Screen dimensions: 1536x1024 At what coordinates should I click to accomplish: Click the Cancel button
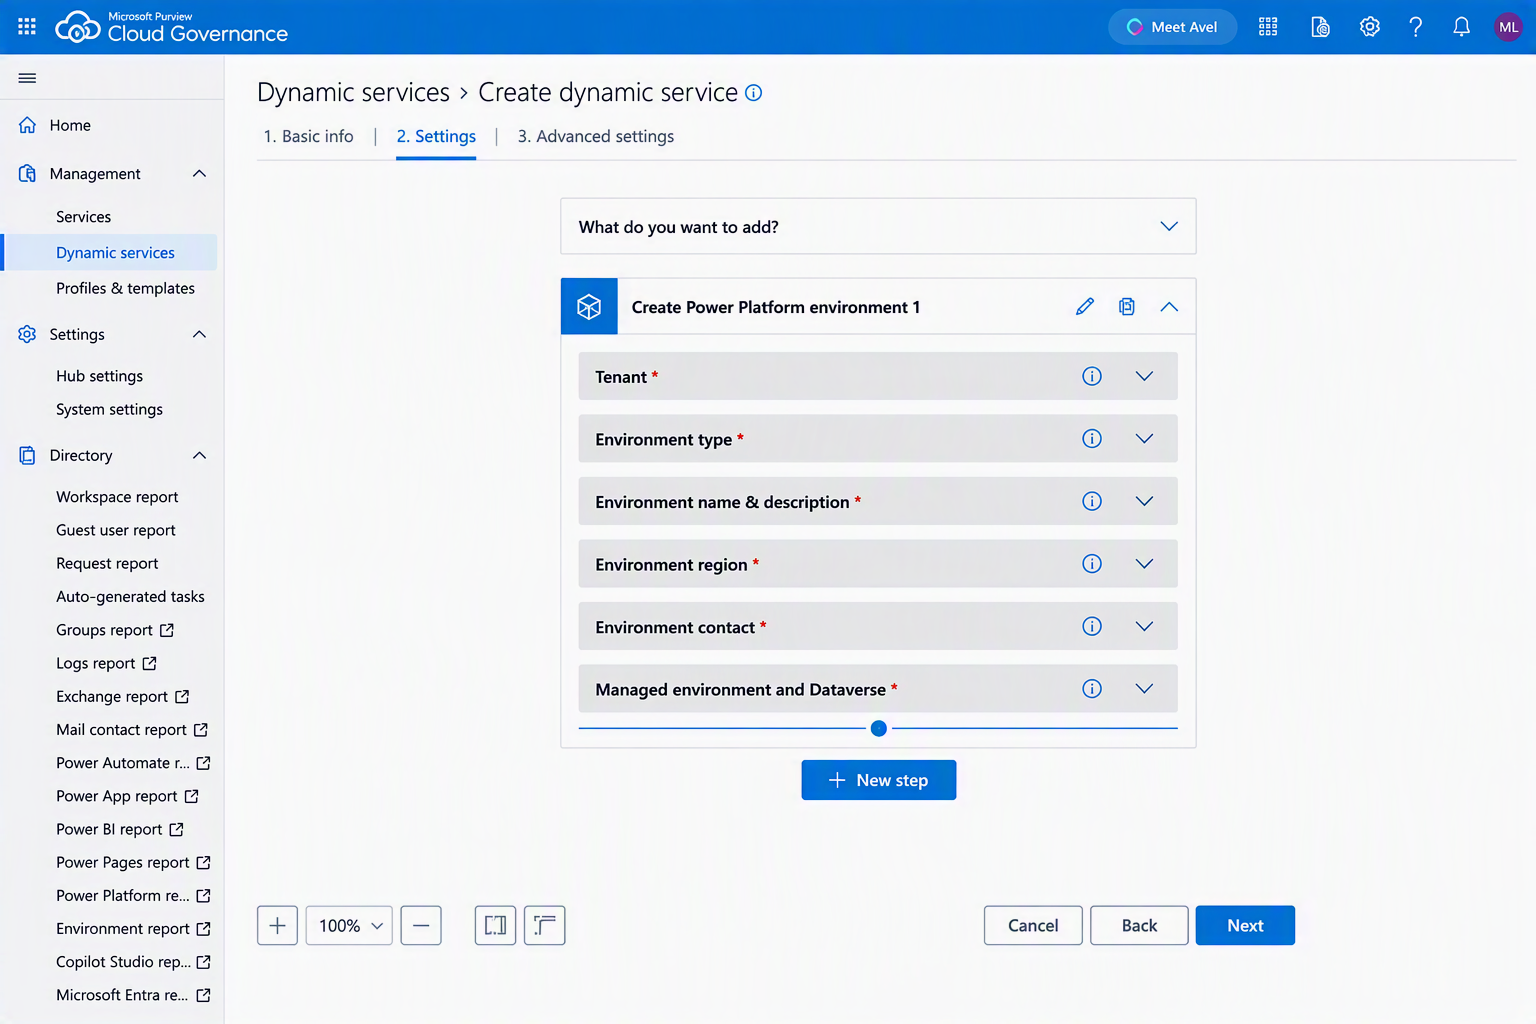(x=1033, y=925)
